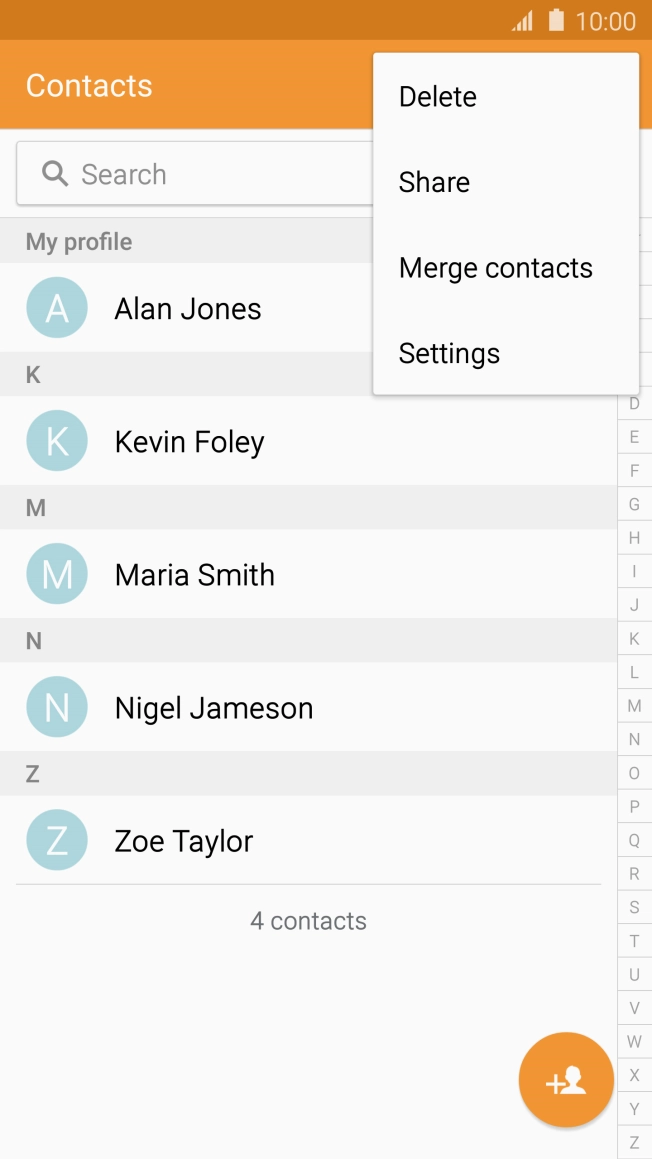Tap the add contact button
The height and width of the screenshot is (1159, 652).
coord(565,1080)
